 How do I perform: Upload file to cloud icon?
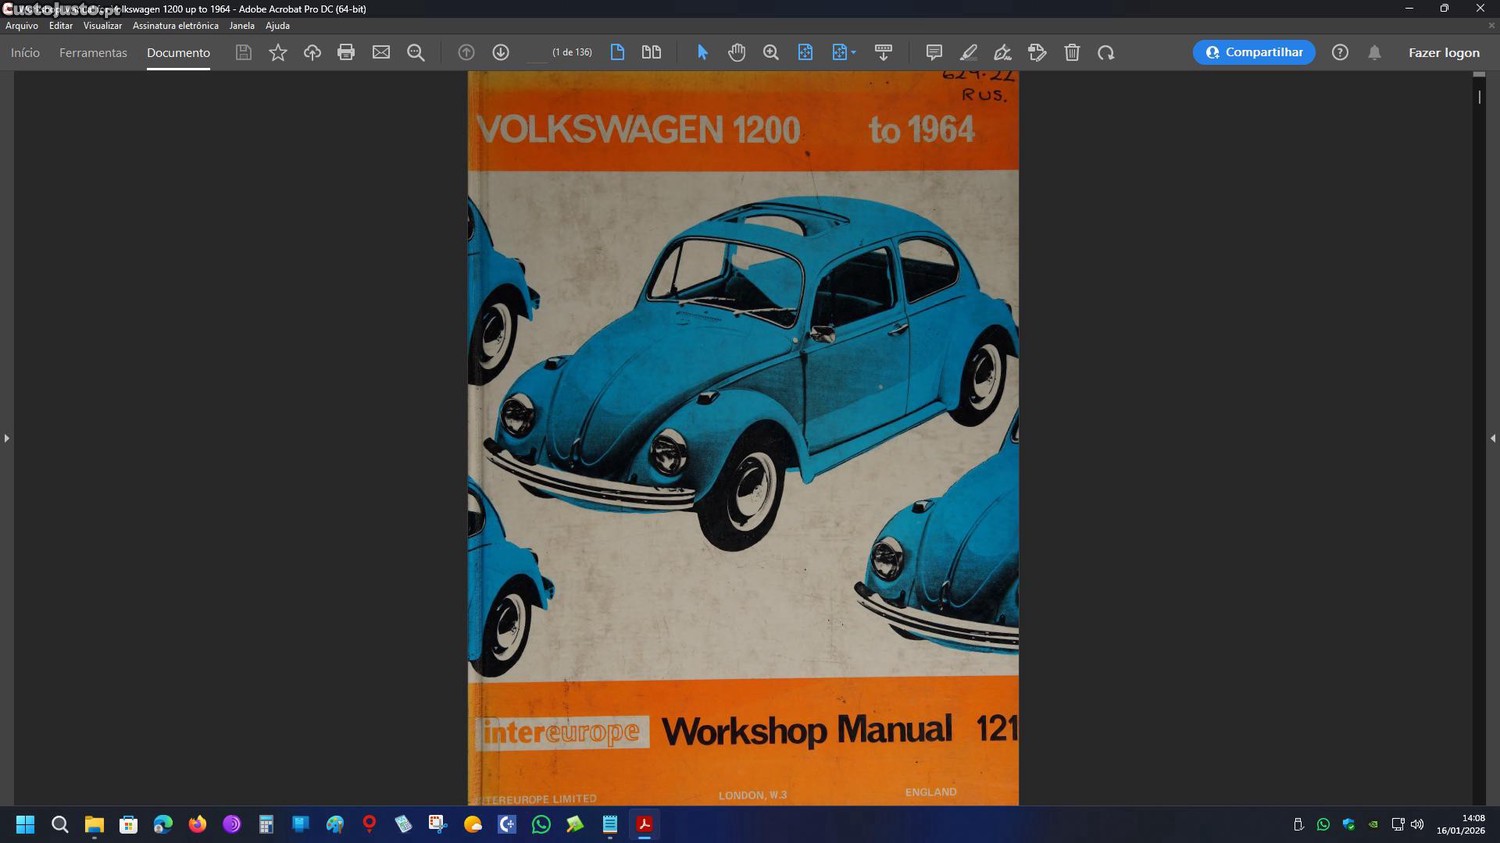coord(312,52)
